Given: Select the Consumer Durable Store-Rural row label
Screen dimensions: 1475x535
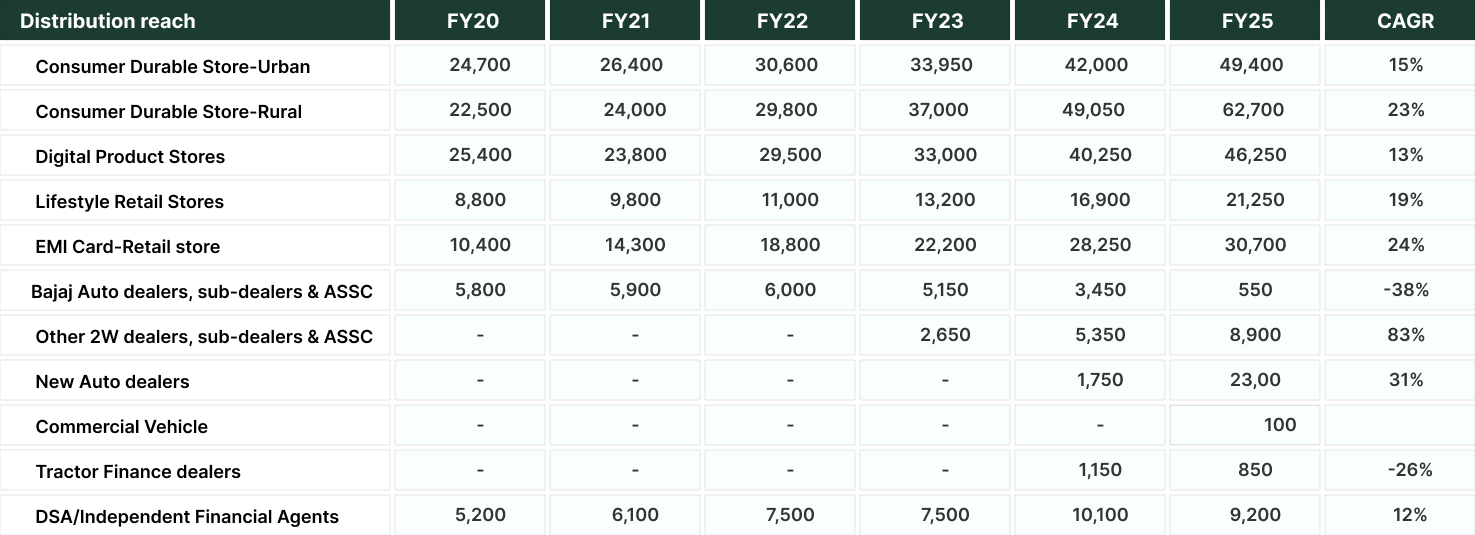Looking at the screenshot, I should point(169,112).
